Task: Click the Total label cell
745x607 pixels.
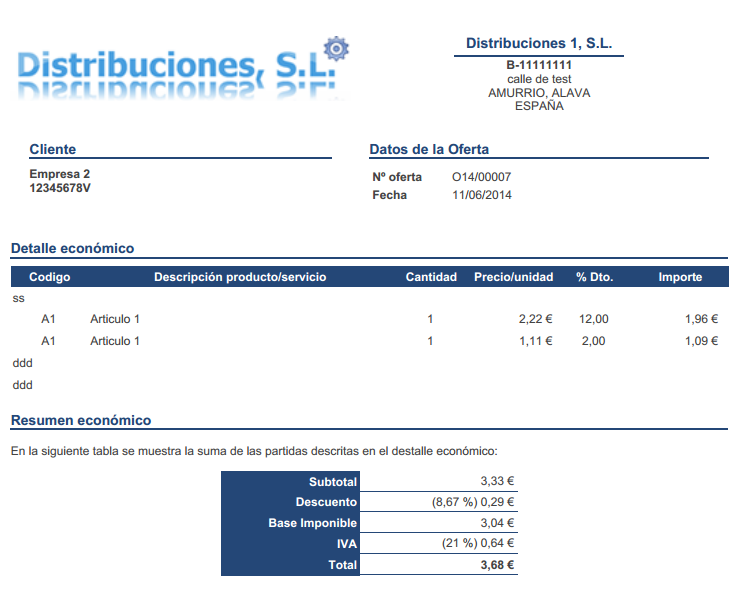Action: [x=290, y=565]
